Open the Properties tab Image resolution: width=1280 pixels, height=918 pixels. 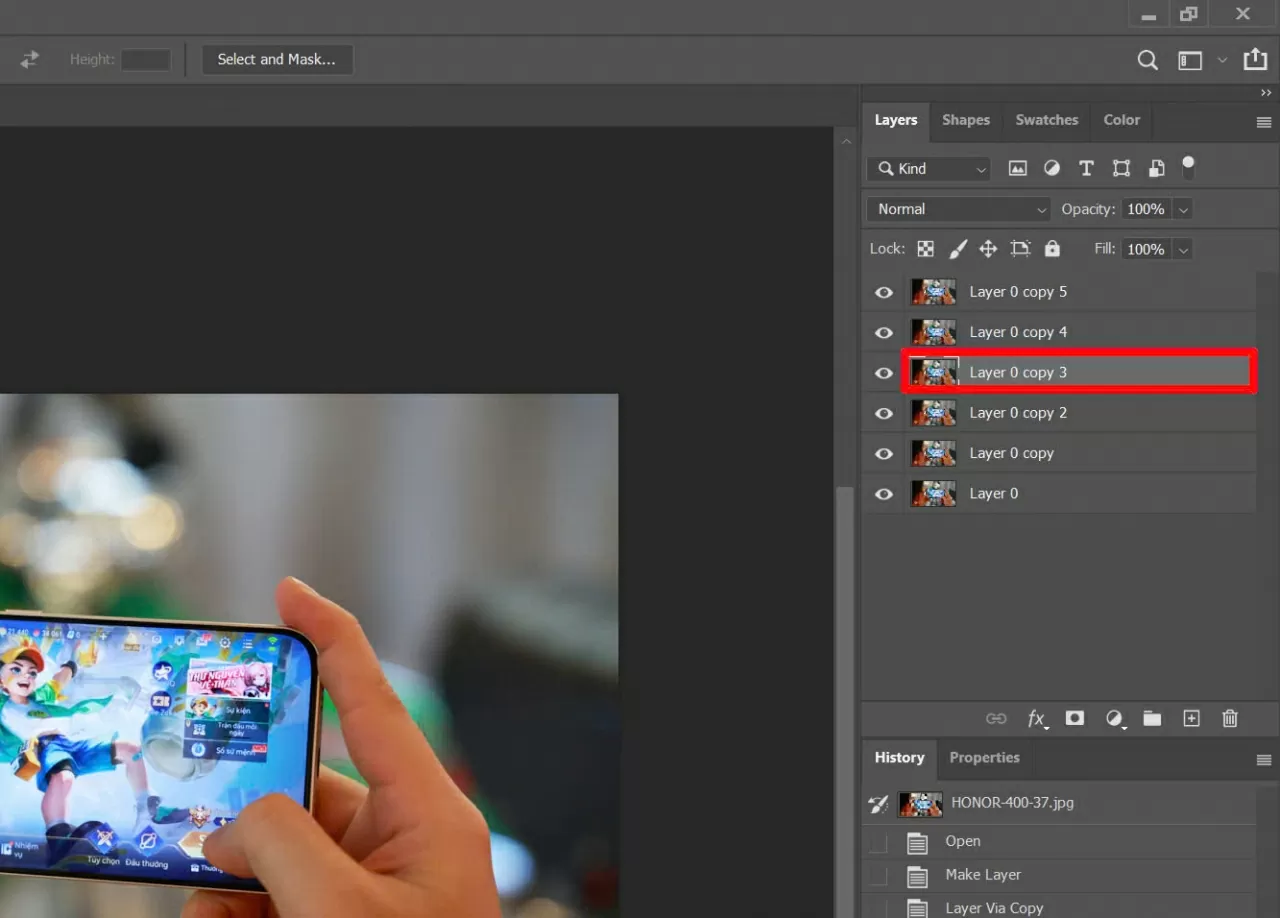click(x=984, y=758)
